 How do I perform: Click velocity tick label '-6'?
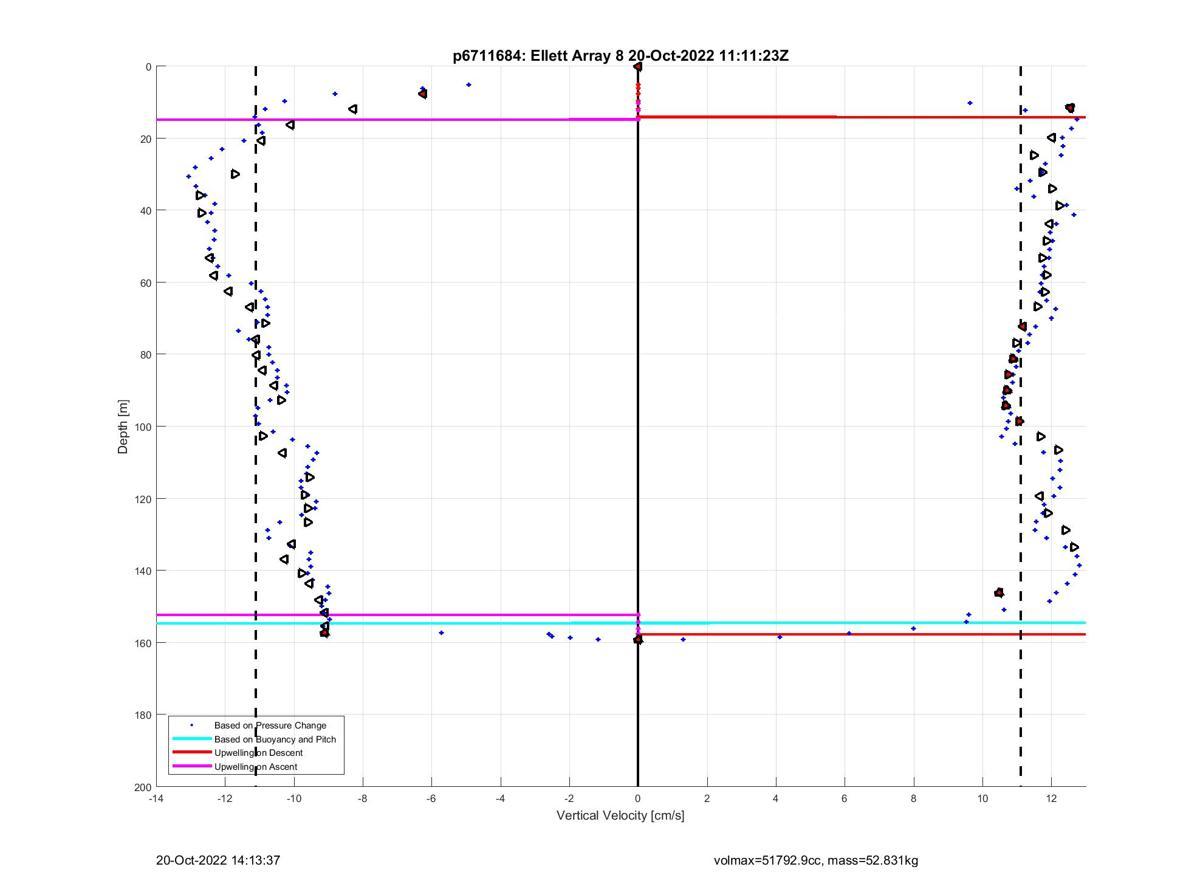point(431,798)
